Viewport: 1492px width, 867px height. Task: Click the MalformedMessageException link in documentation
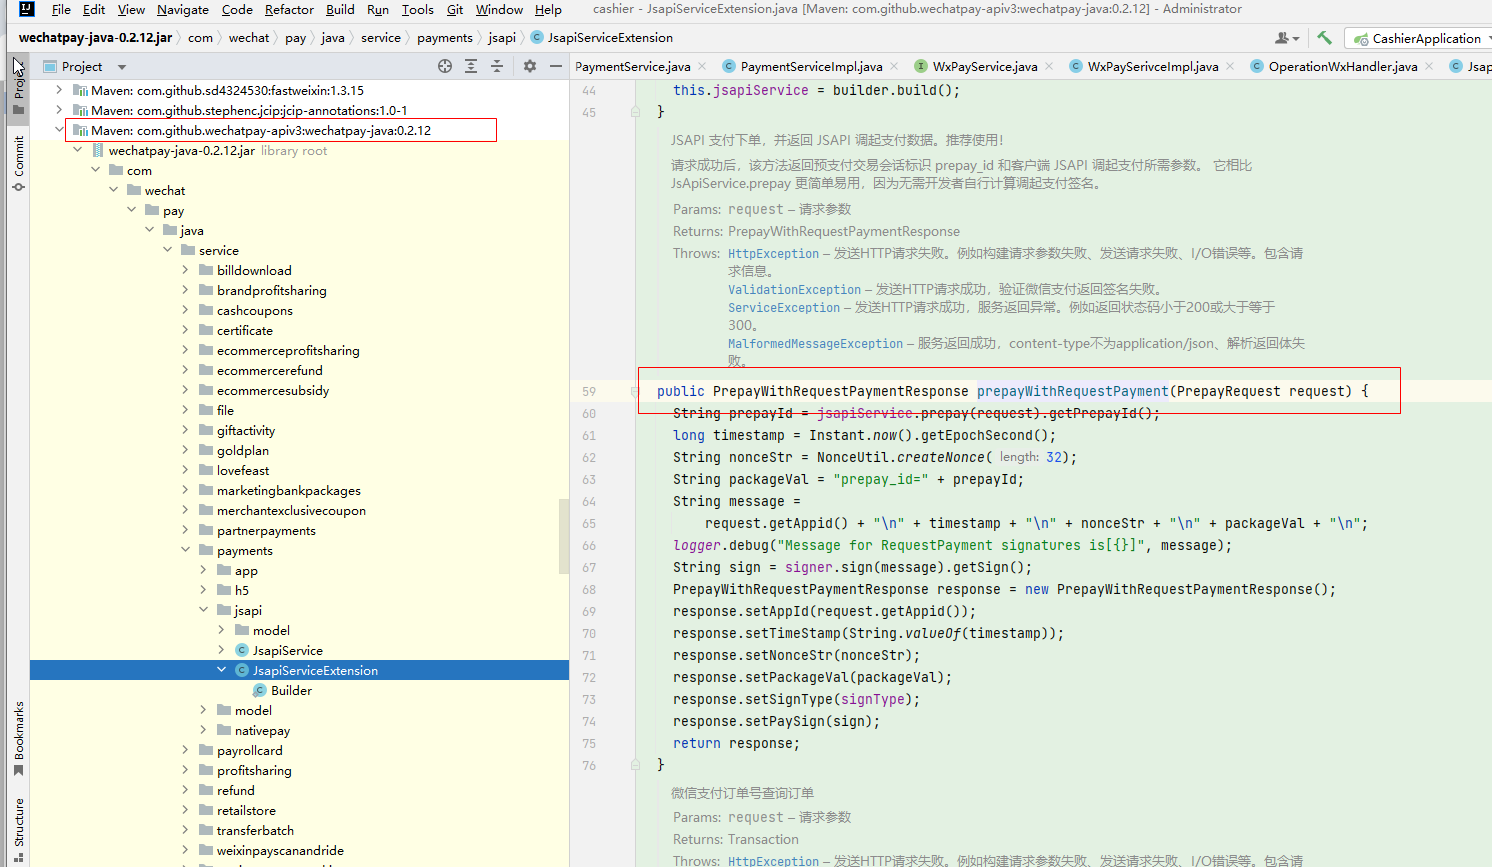click(x=815, y=344)
